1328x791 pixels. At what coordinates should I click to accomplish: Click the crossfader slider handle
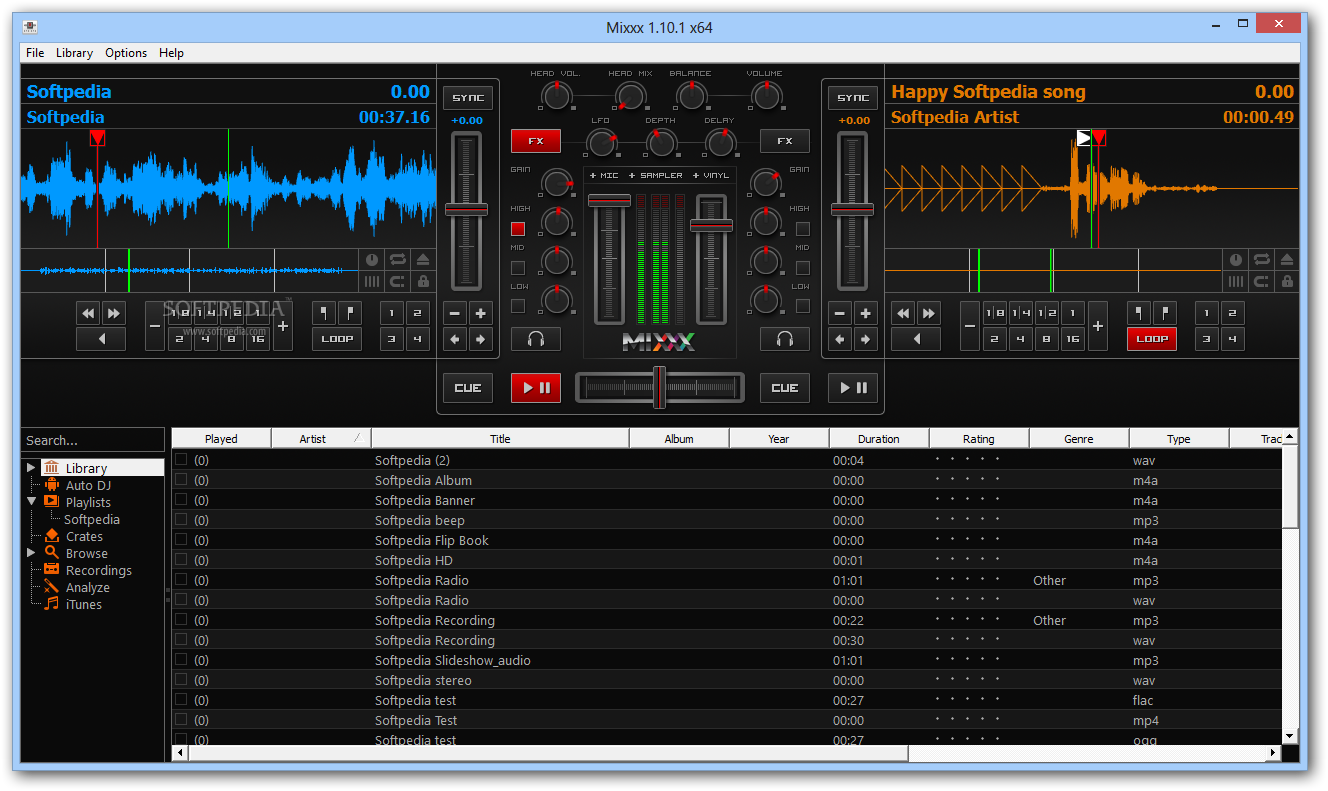[x=659, y=388]
